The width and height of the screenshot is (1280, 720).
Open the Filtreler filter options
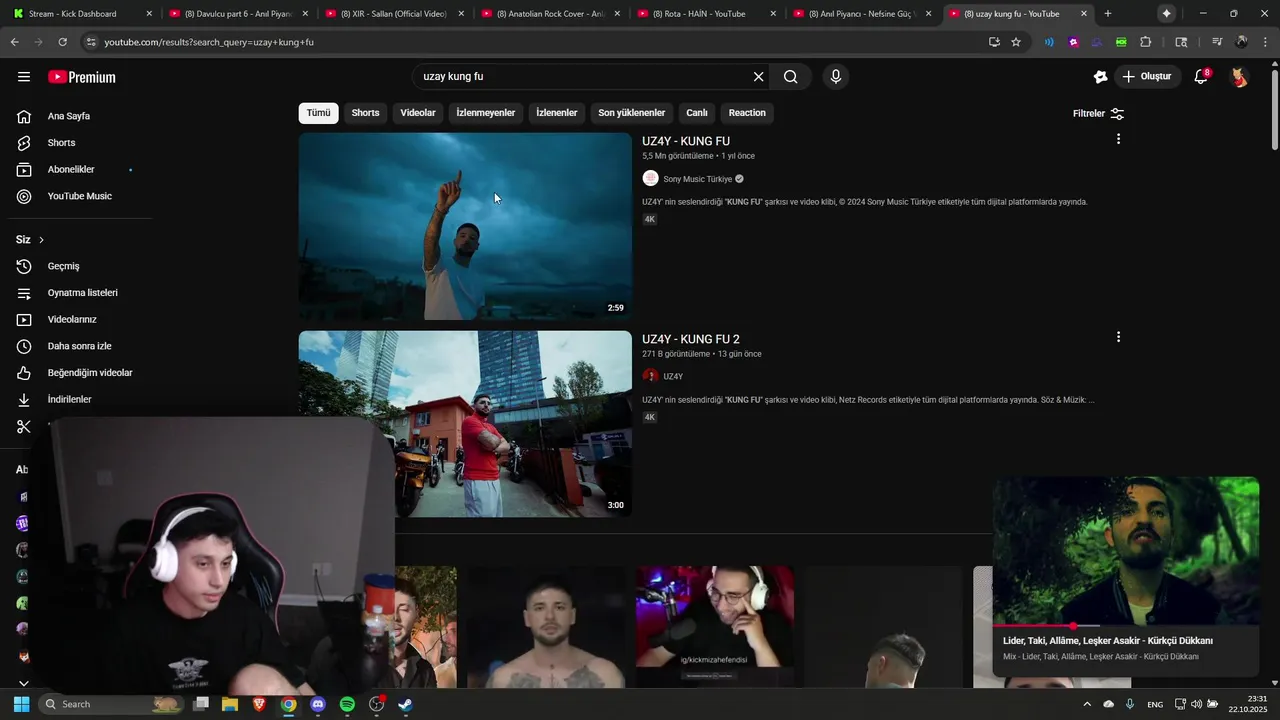pyautogui.click(x=1098, y=113)
